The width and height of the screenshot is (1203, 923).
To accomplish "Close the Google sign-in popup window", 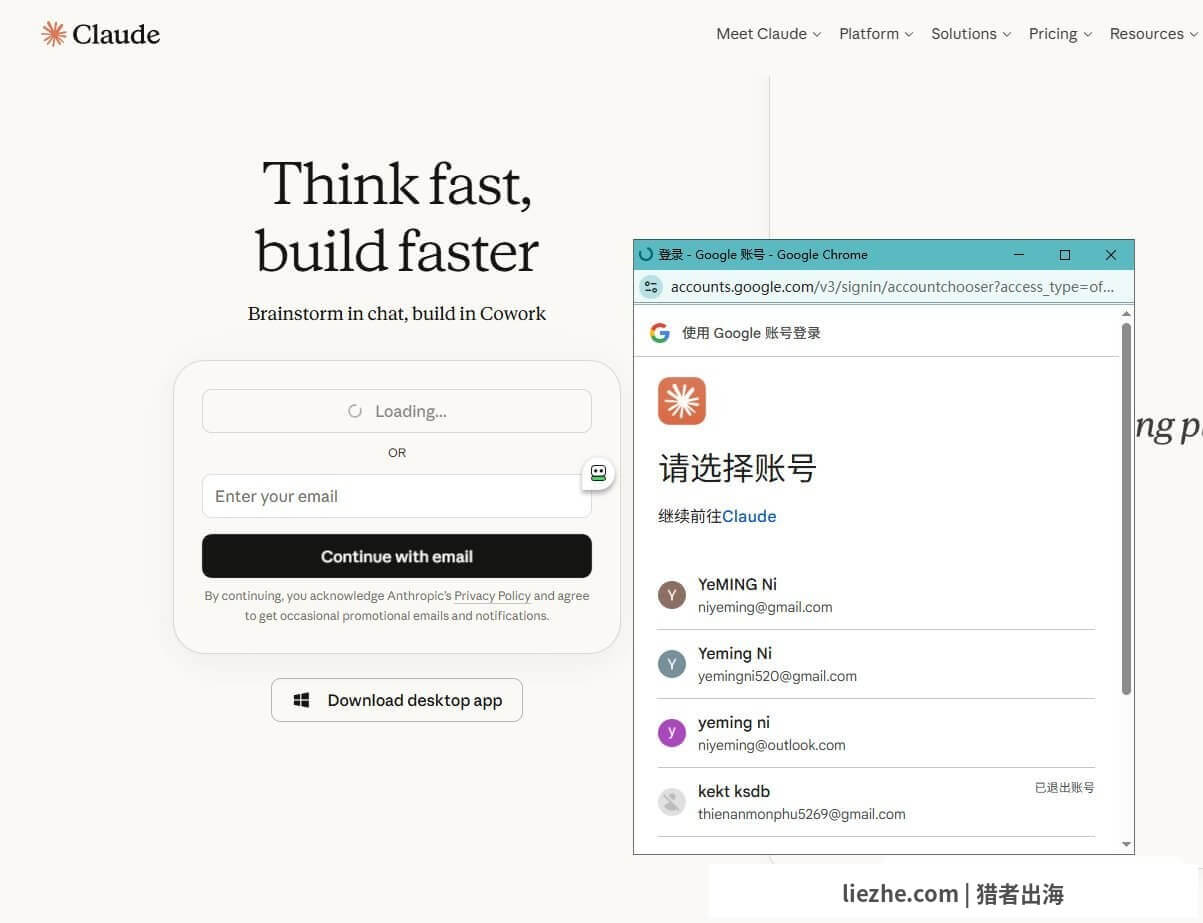I will click(1110, 255).
